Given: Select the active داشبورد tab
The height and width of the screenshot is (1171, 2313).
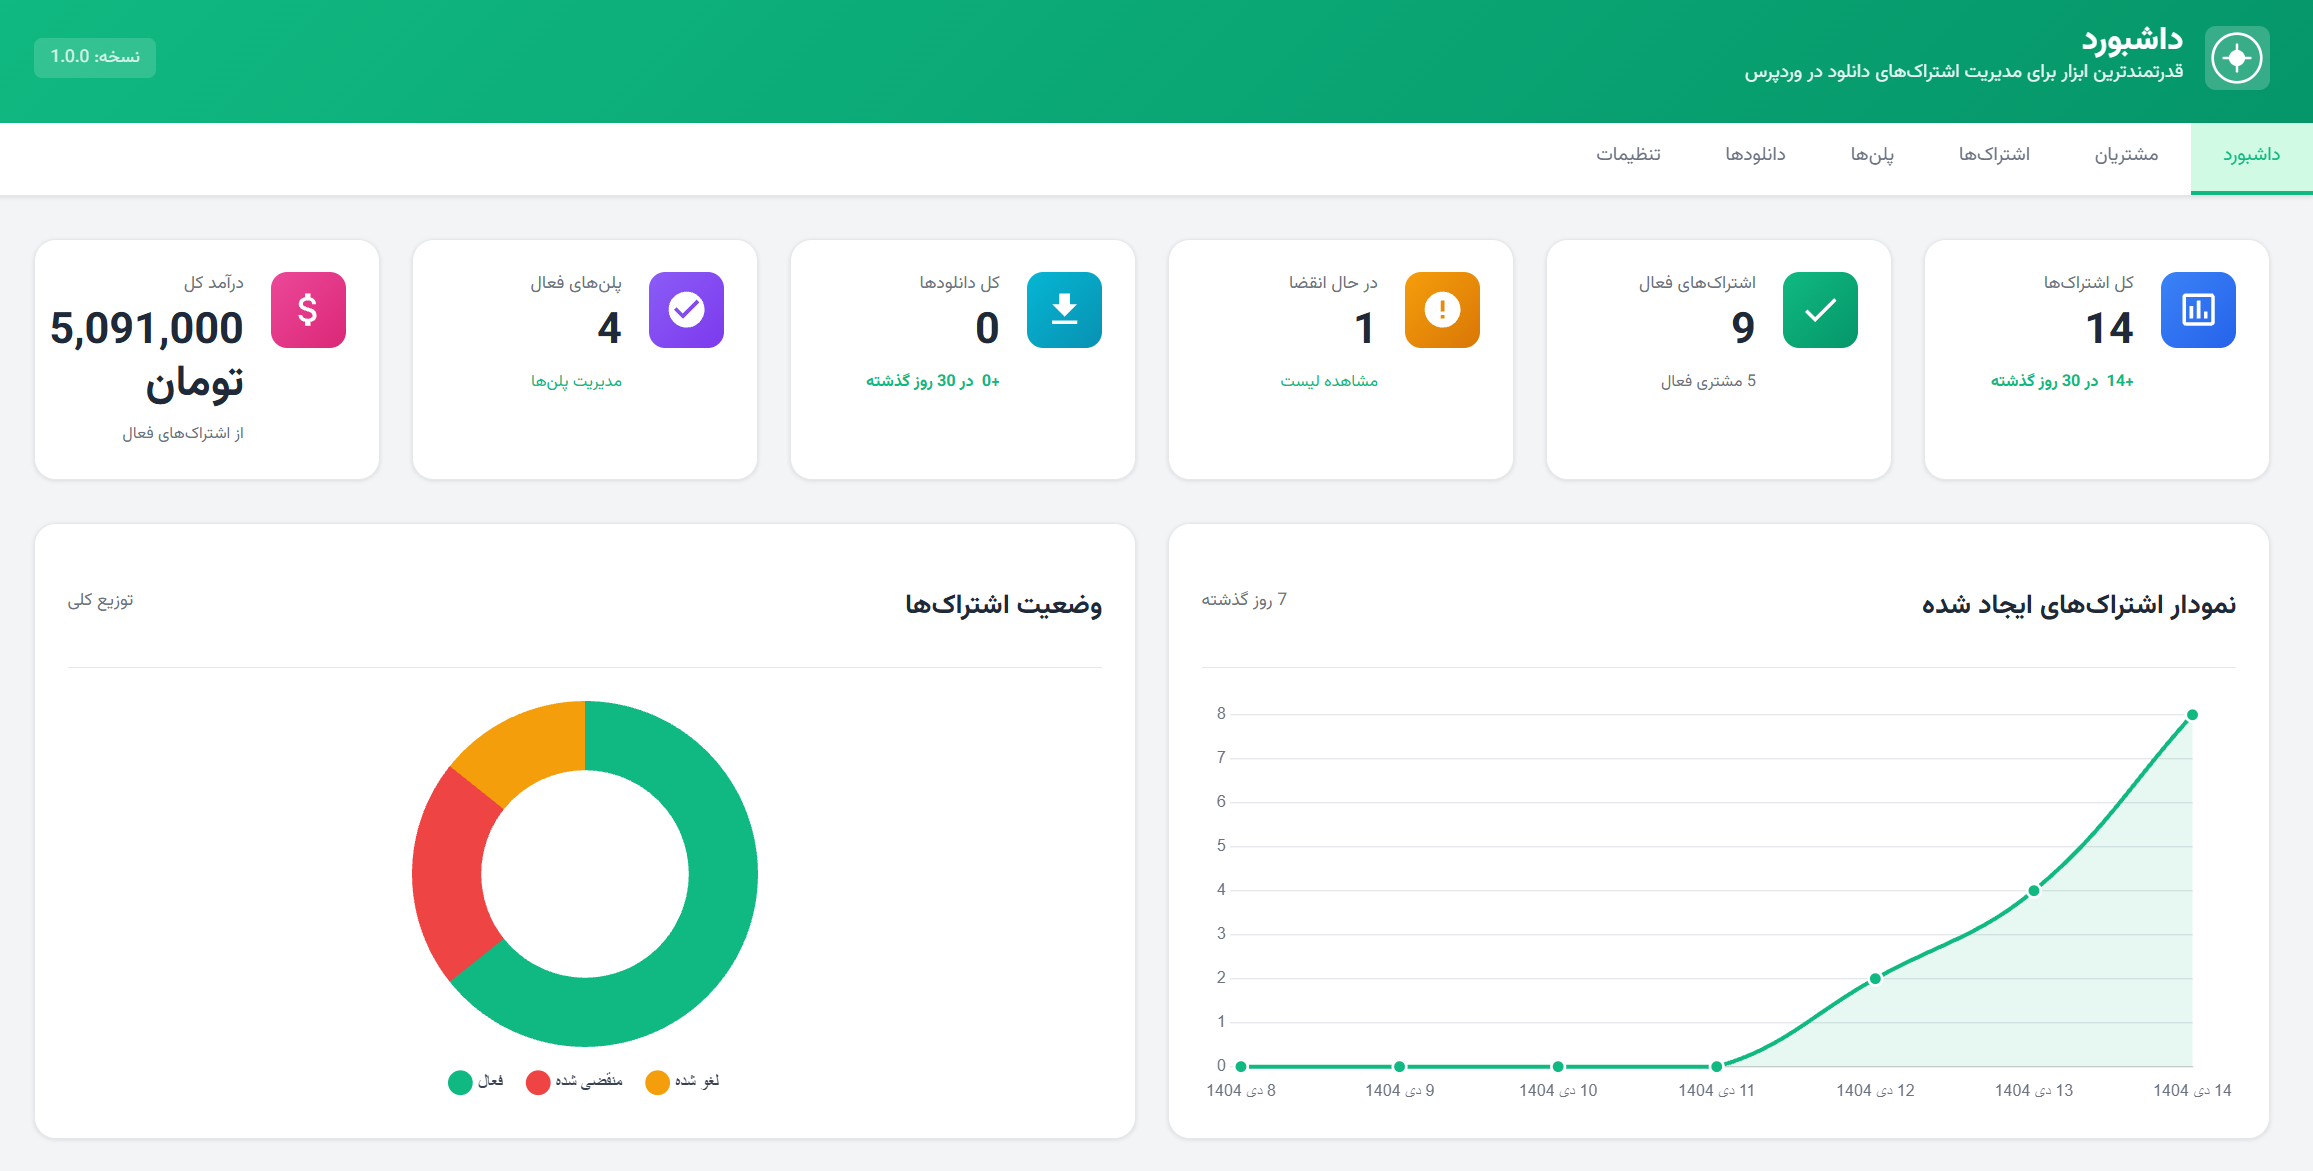Looking at the screenshot, I should coord(2251,155).
